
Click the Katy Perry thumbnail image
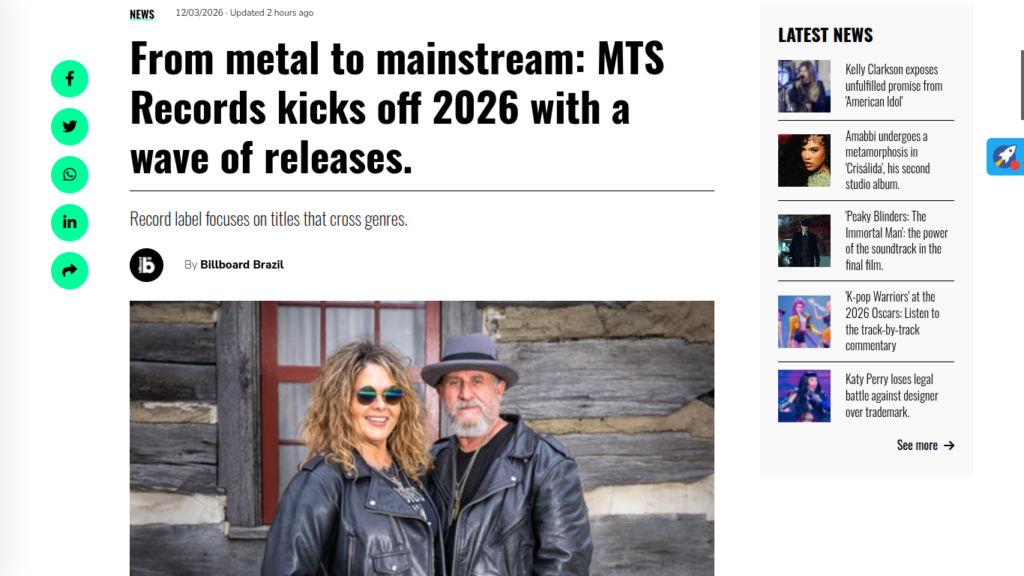[x=804, y=396]
